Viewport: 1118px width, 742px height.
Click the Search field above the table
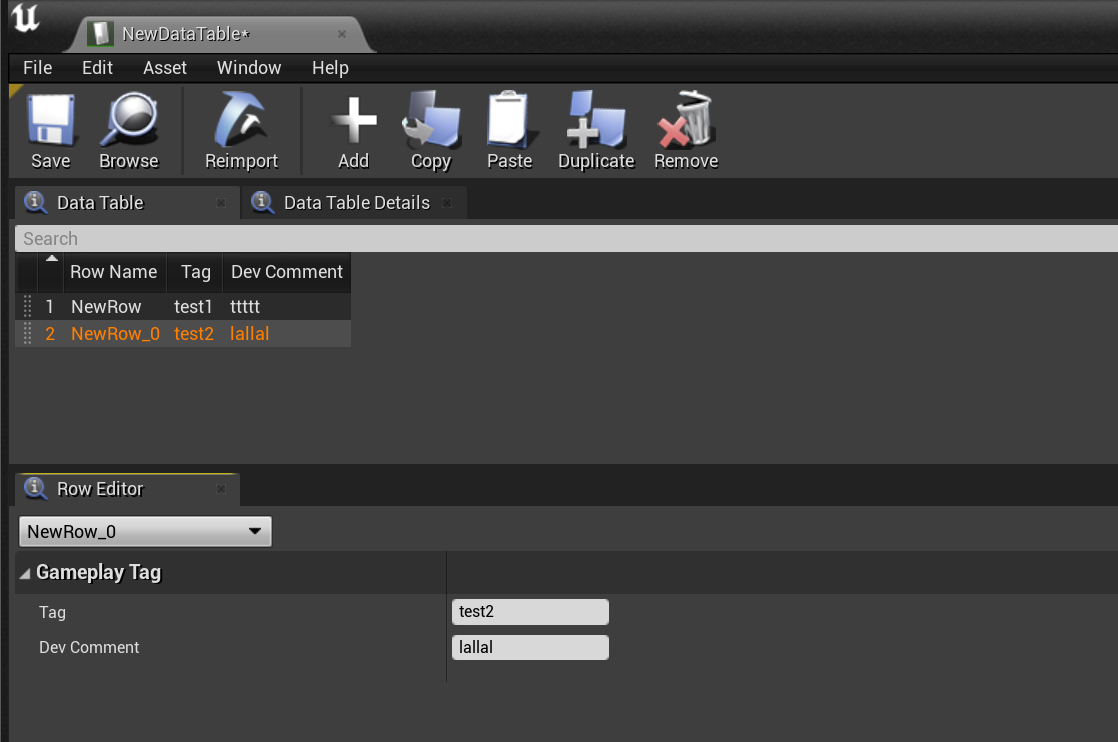pyautogui.click(x=560, y=239)
